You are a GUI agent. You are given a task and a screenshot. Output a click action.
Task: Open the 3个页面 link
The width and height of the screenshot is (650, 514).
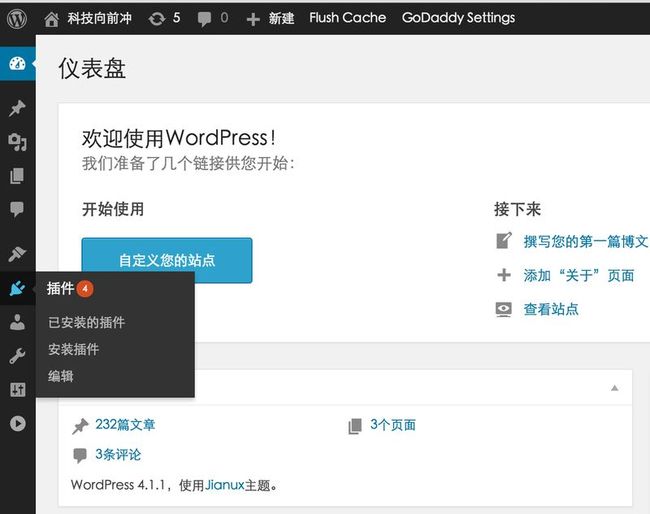pos(393,424)
